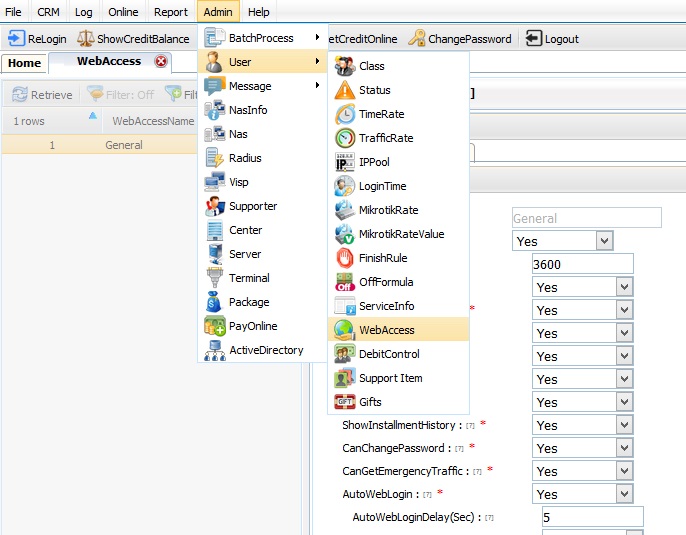Image resolution: width=686 pixels, height=535 pixels.
Task: Open FinishRule stop-hand icon item
Action: click(x=345, y=258)
